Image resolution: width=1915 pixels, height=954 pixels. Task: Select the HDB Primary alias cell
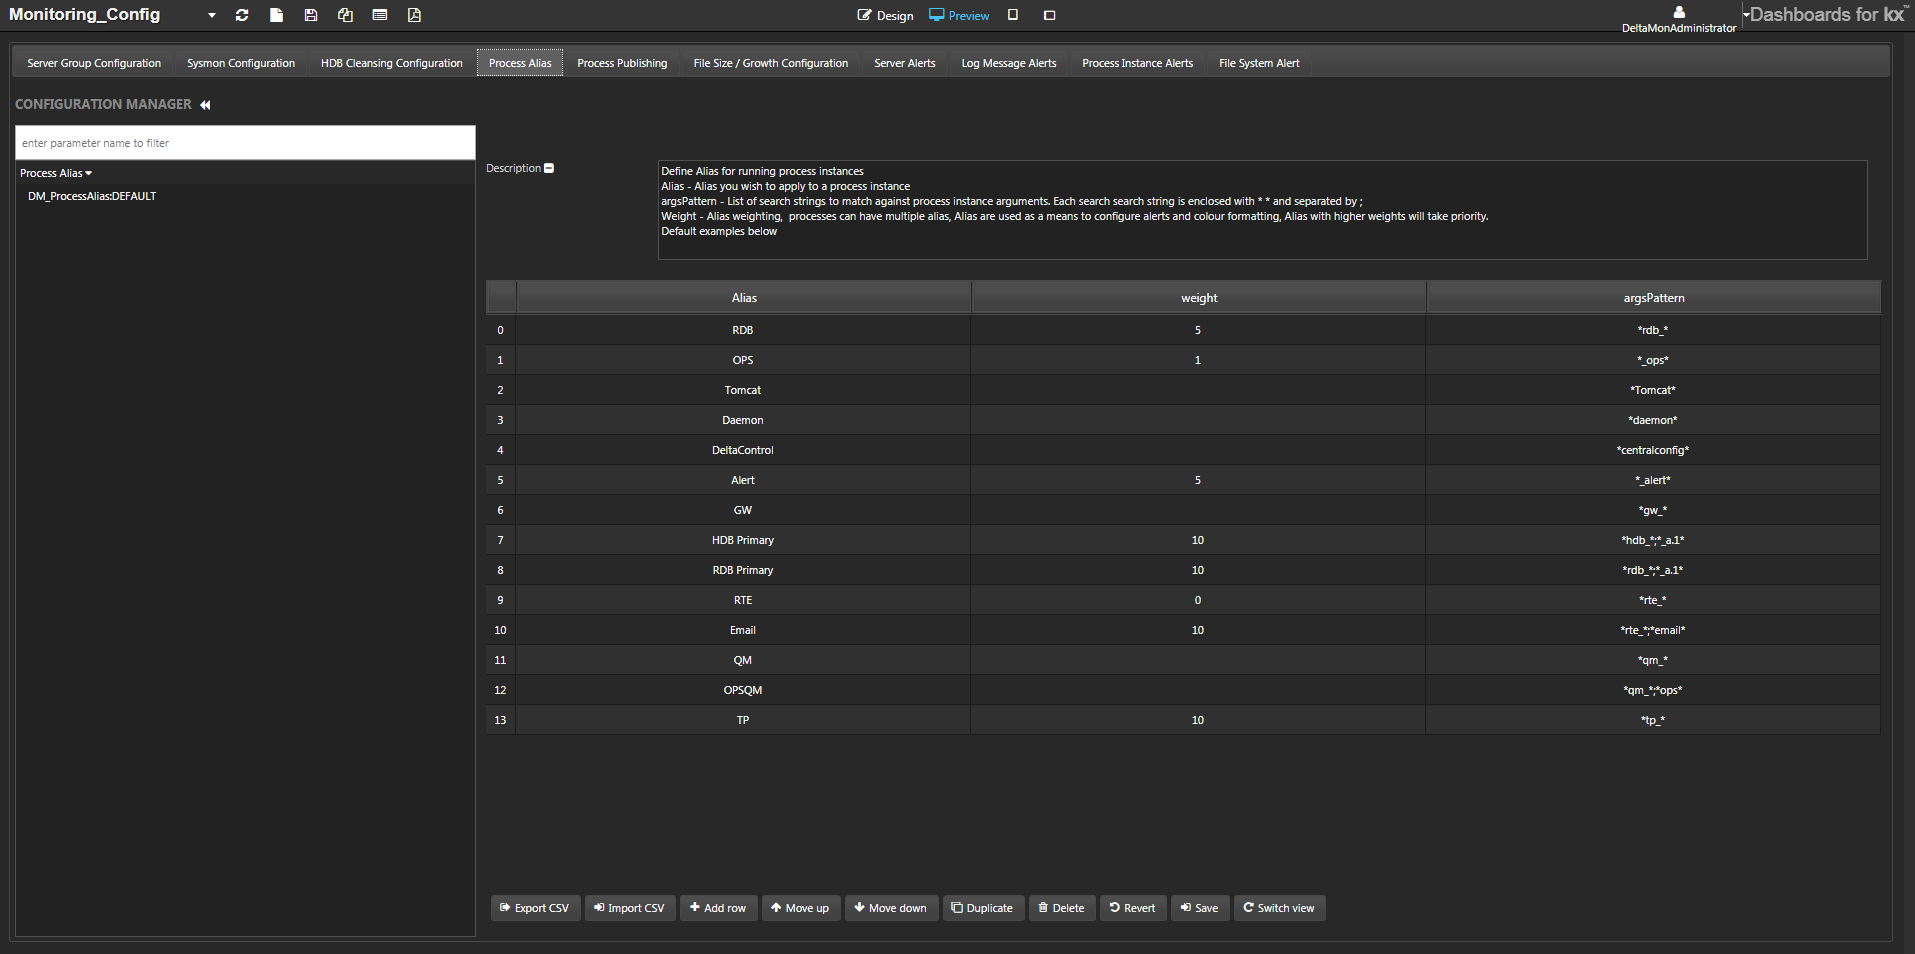pos(743,540)
